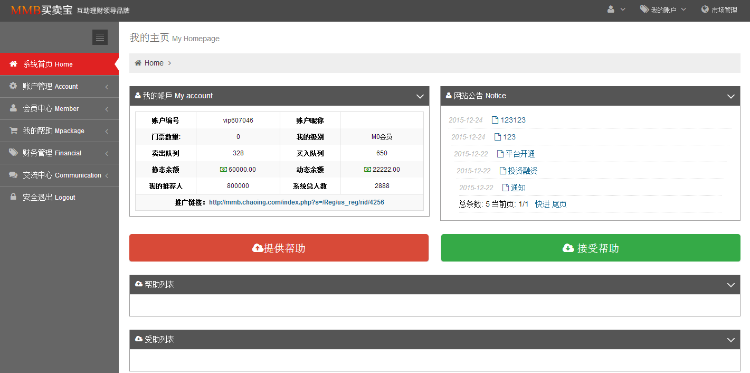
Task: Click the document icon beside '123' notice
Action: coord(497,137)
